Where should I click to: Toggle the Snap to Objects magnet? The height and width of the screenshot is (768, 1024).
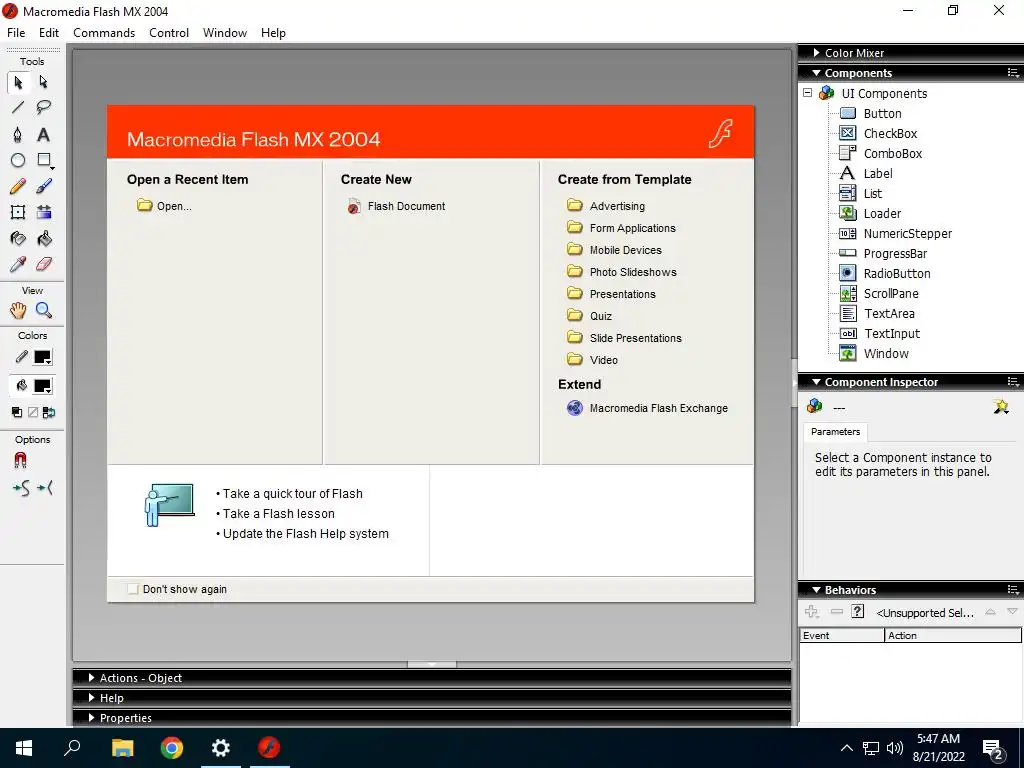[21, 461]
